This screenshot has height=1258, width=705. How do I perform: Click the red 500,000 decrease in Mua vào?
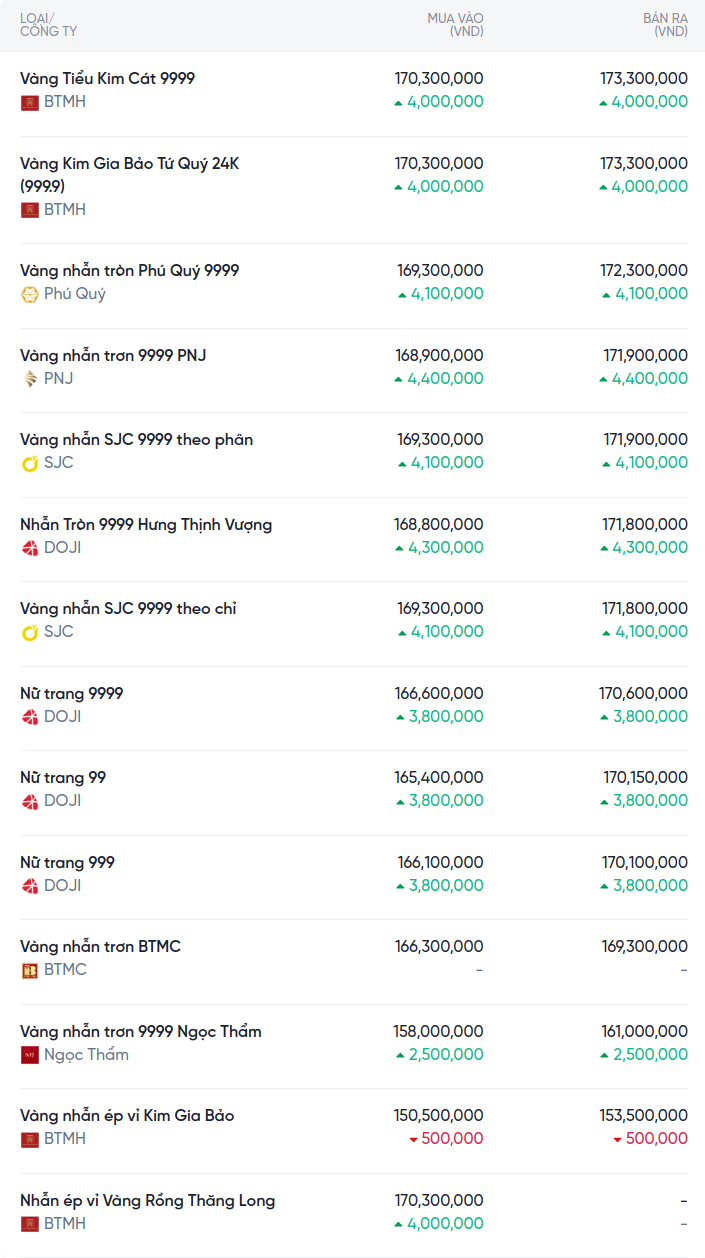pyautogui.click(x=446, y=1139)
